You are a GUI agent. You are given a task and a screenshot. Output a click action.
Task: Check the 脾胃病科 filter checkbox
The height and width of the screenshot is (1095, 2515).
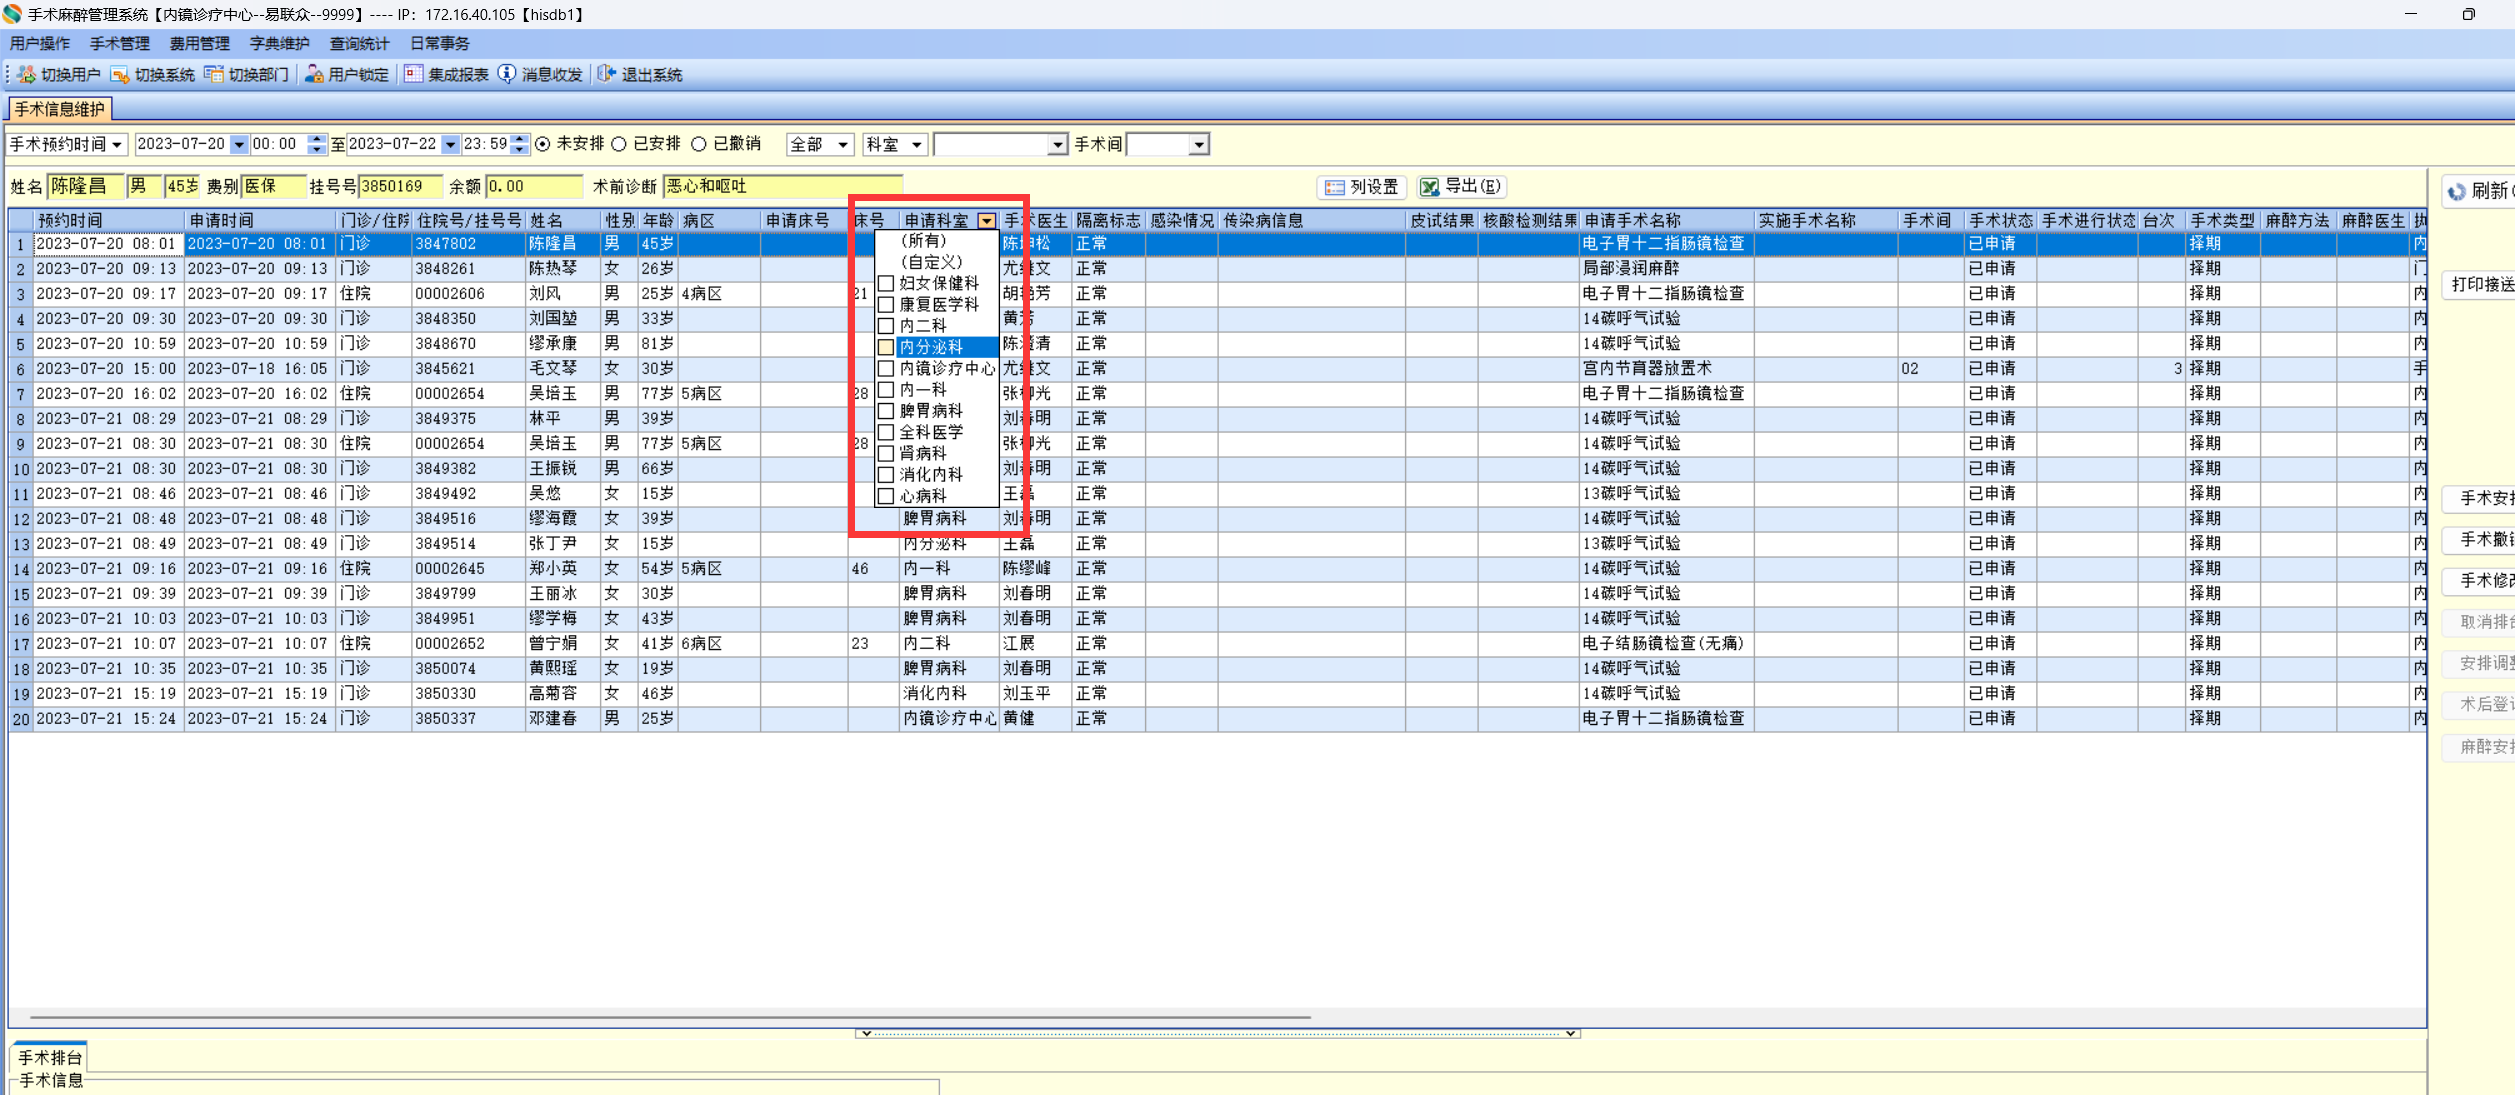[886, 411]
